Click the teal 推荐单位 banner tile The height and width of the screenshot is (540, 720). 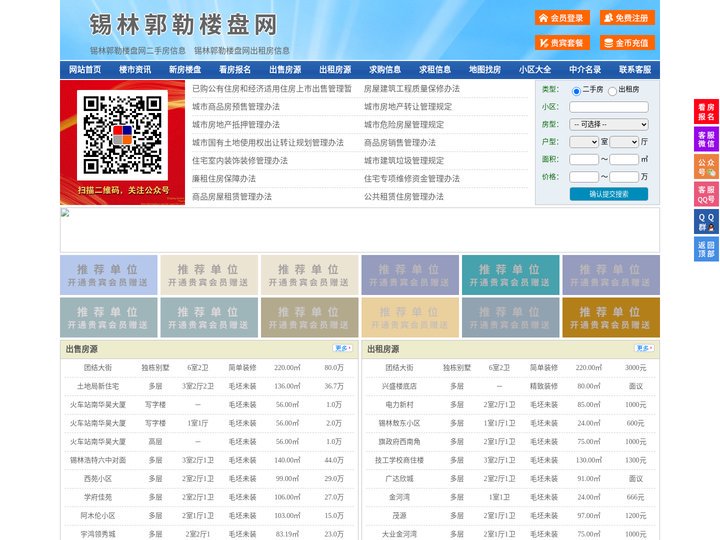[x=511, y=275]
